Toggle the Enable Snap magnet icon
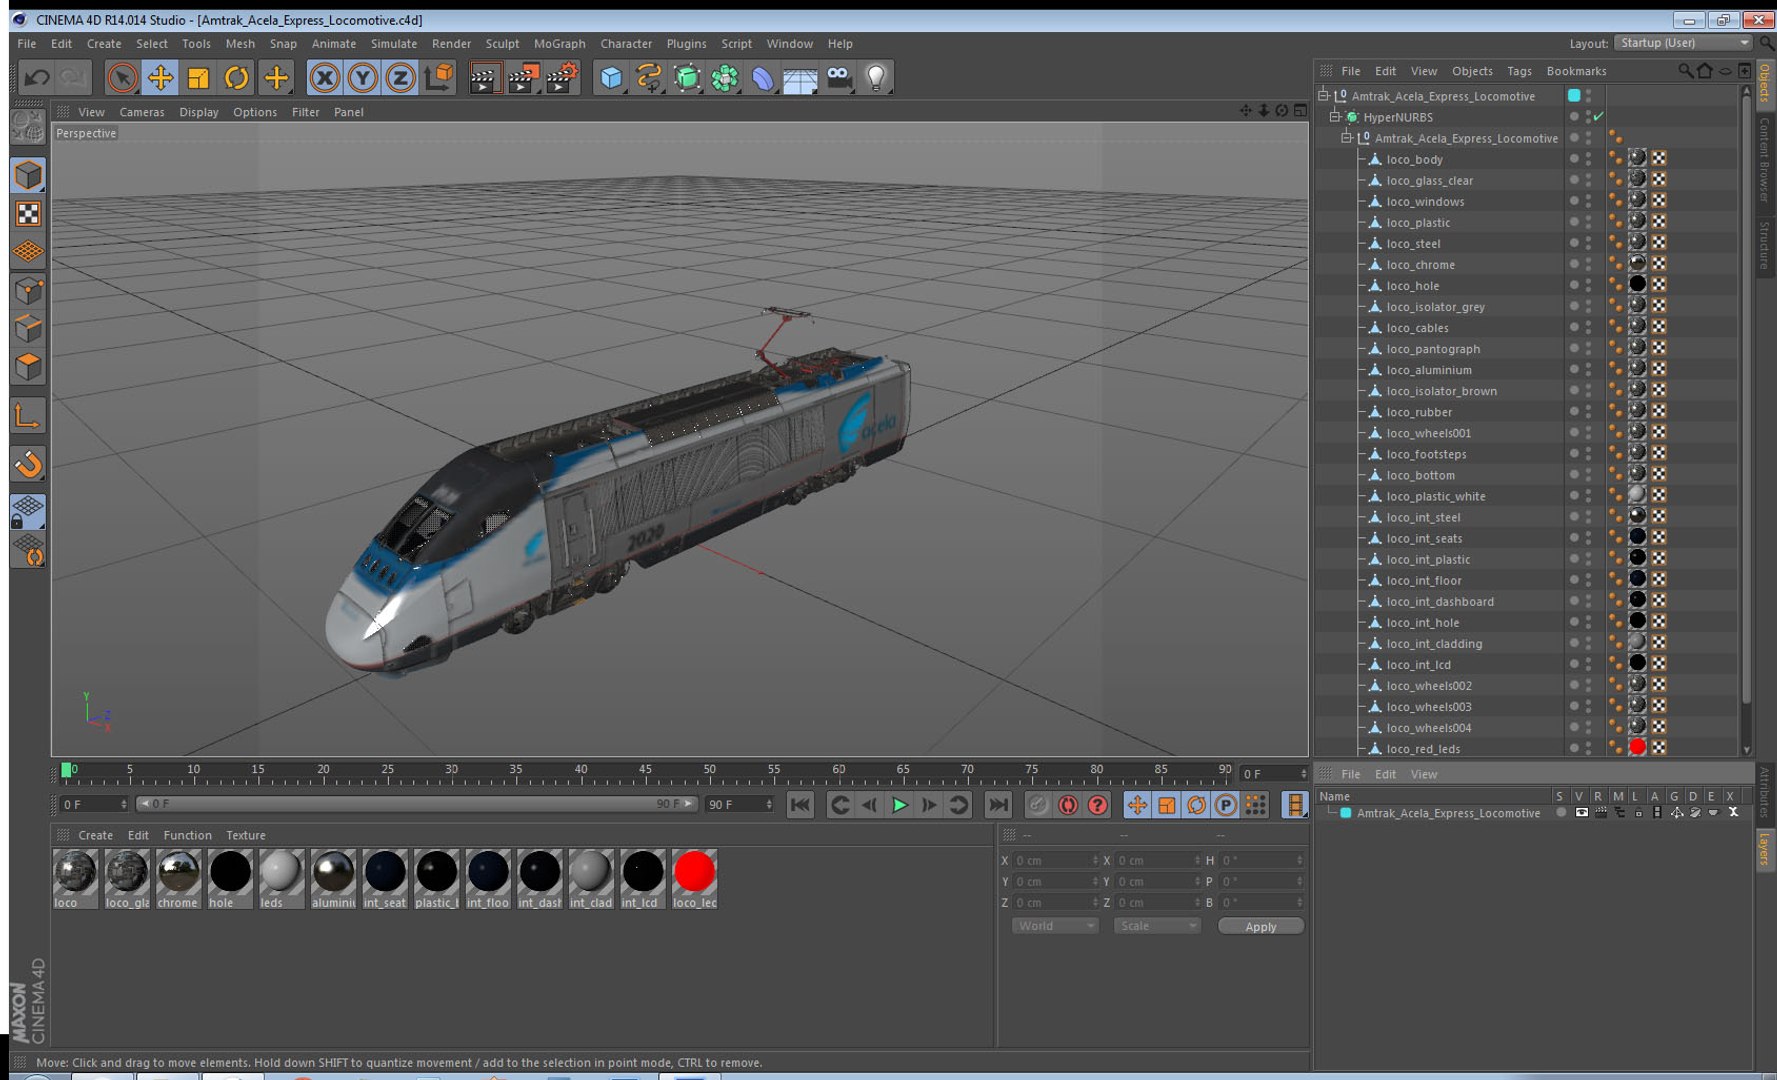The height and width of the screenshot is (1080, 1777). tap(28, 463)
